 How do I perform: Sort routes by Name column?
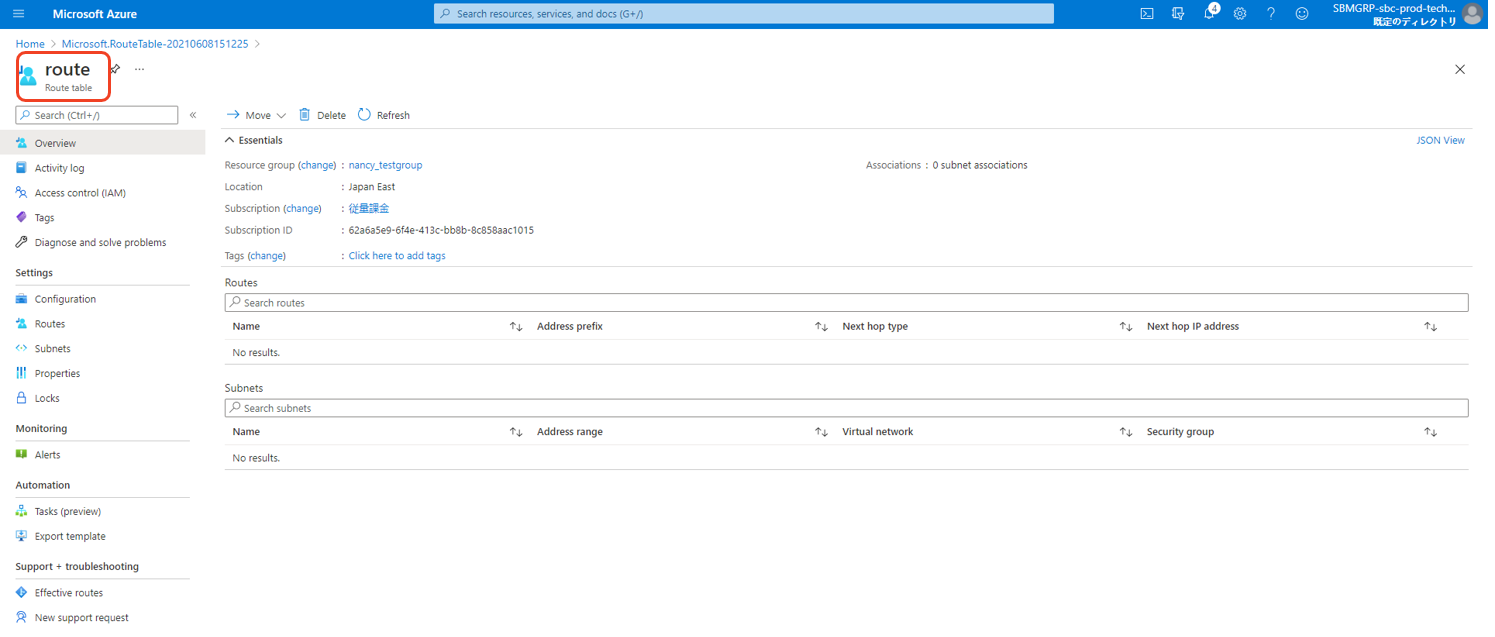point(516,327)
